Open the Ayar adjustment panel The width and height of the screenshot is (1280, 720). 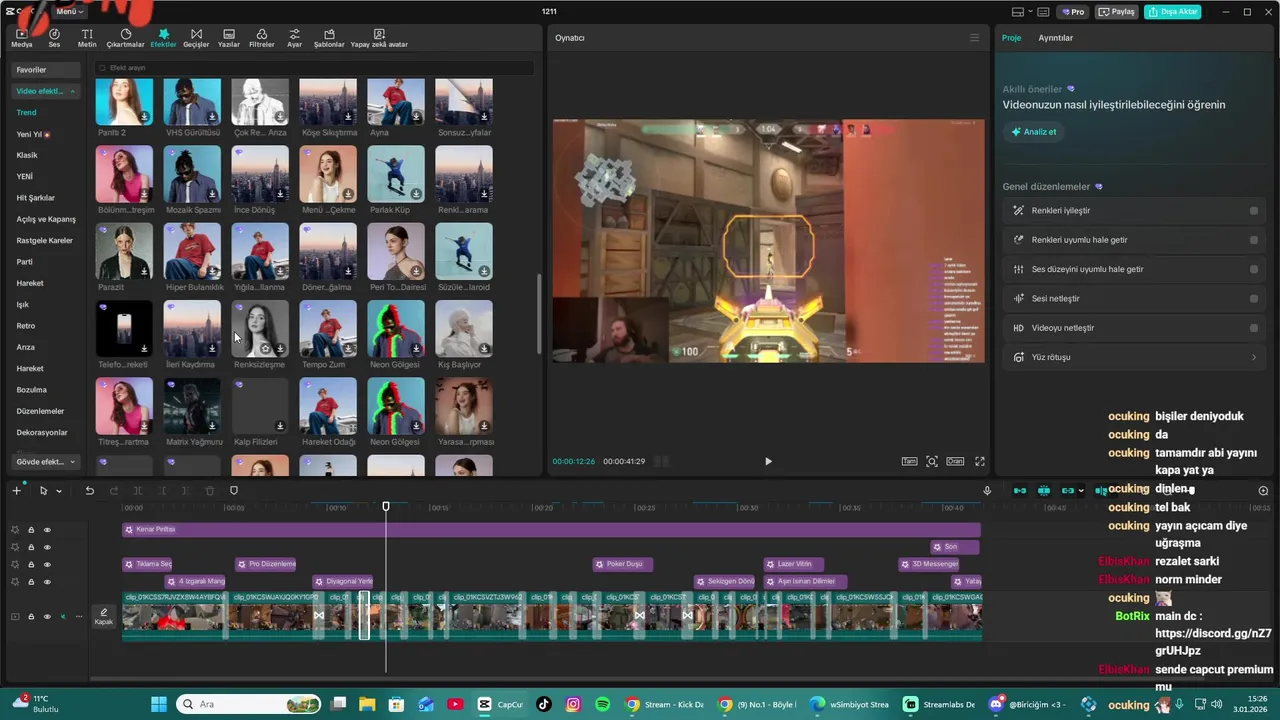tap(294, 38)
